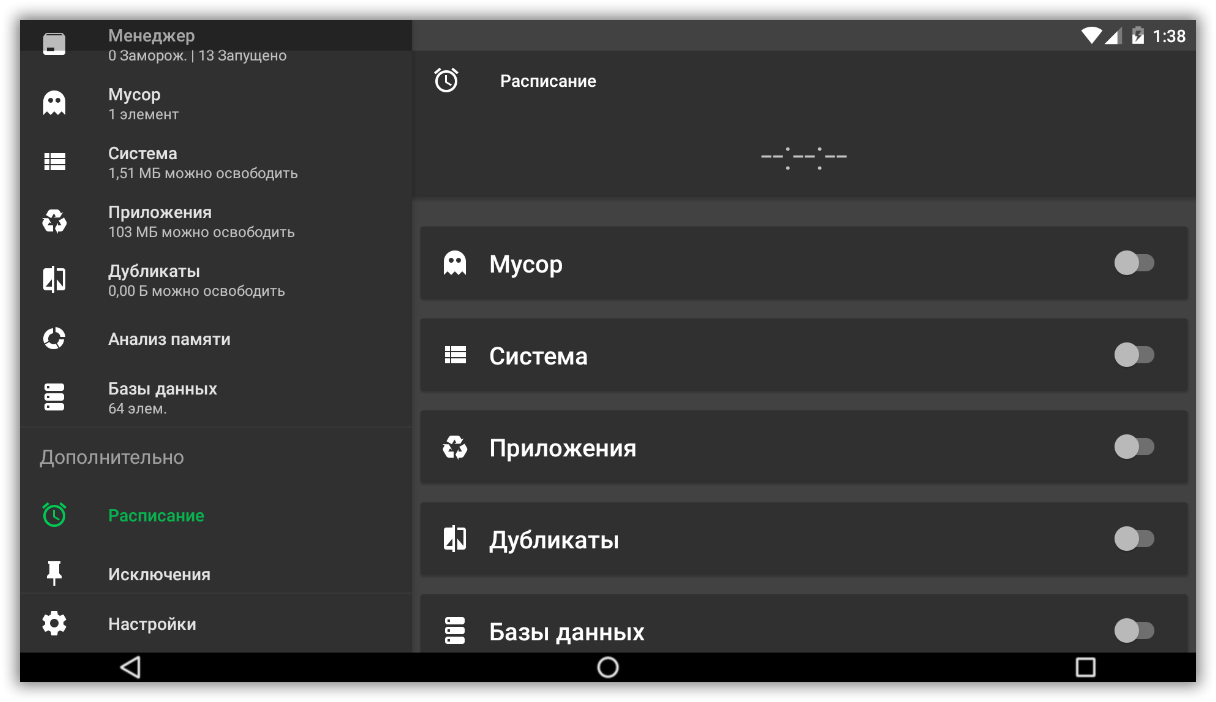Switch on Базы данных schedule toggle
Viewport: 1216px width, 702px height.
[x=1134, y=630]
